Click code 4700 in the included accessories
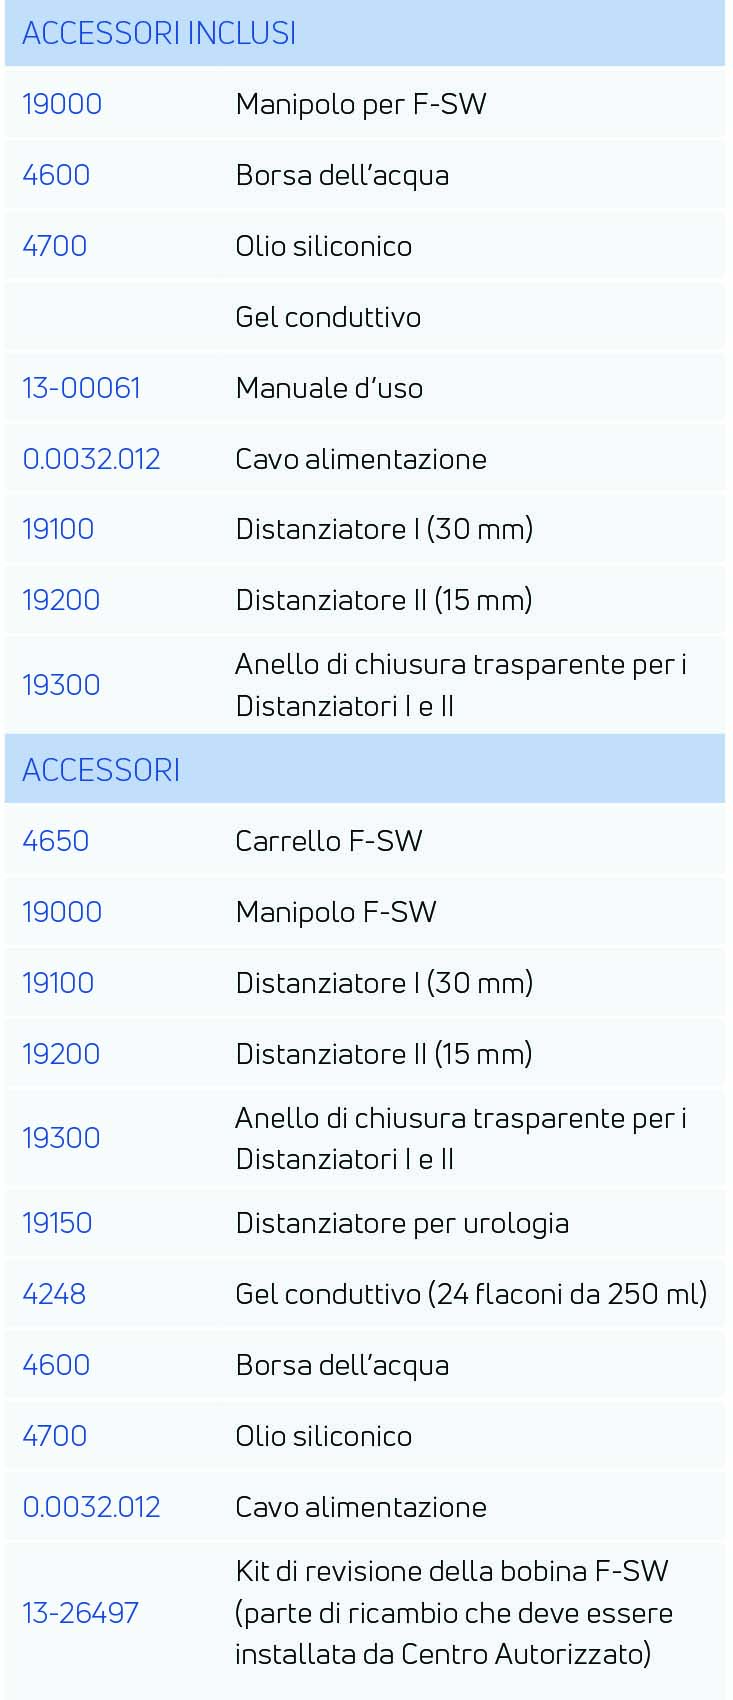 tap(55, 246)
